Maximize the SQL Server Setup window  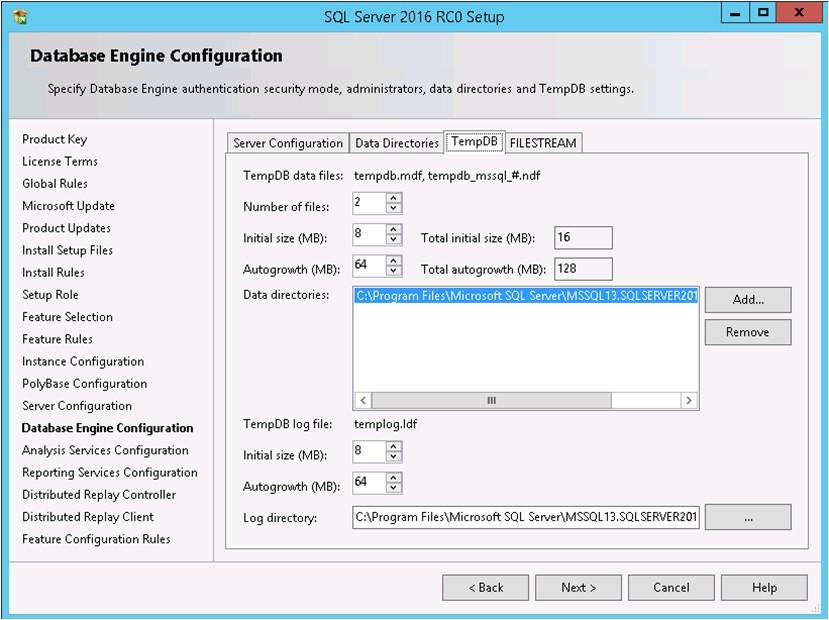[x=763, y=13]
